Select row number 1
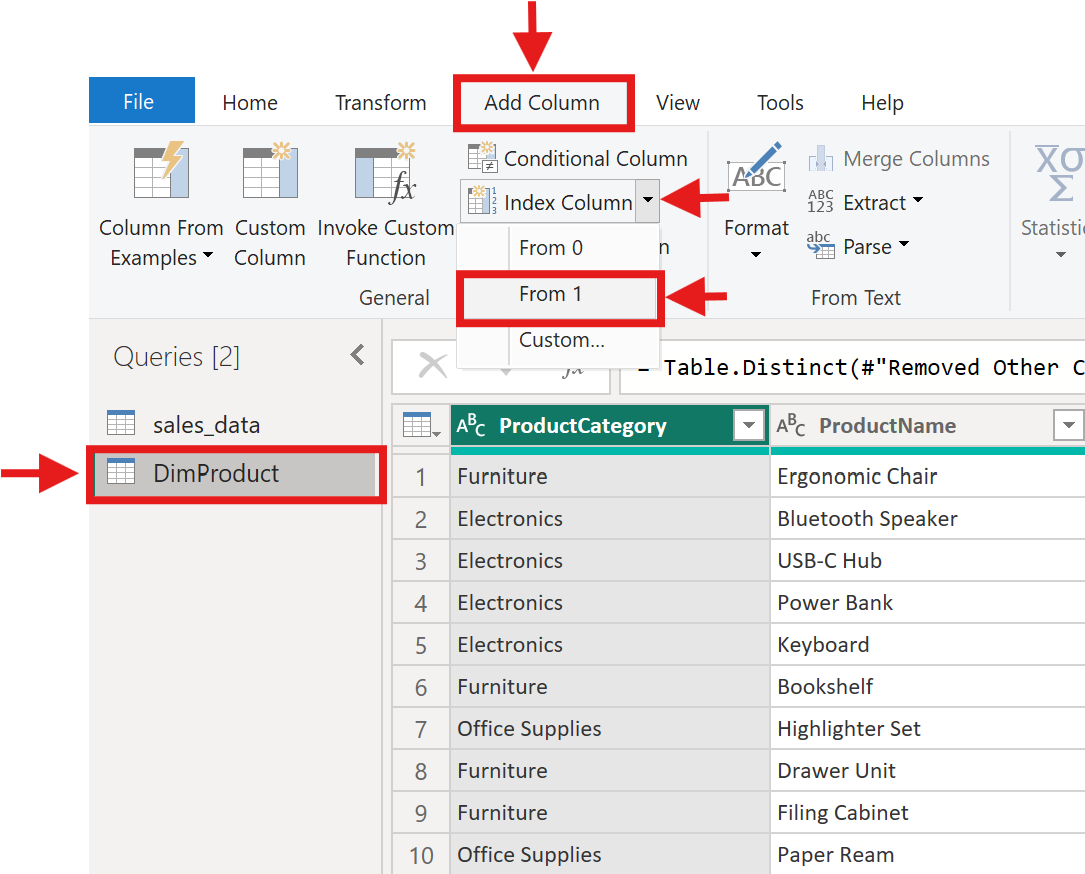The image size is (1085, 874). coord(421,477)
